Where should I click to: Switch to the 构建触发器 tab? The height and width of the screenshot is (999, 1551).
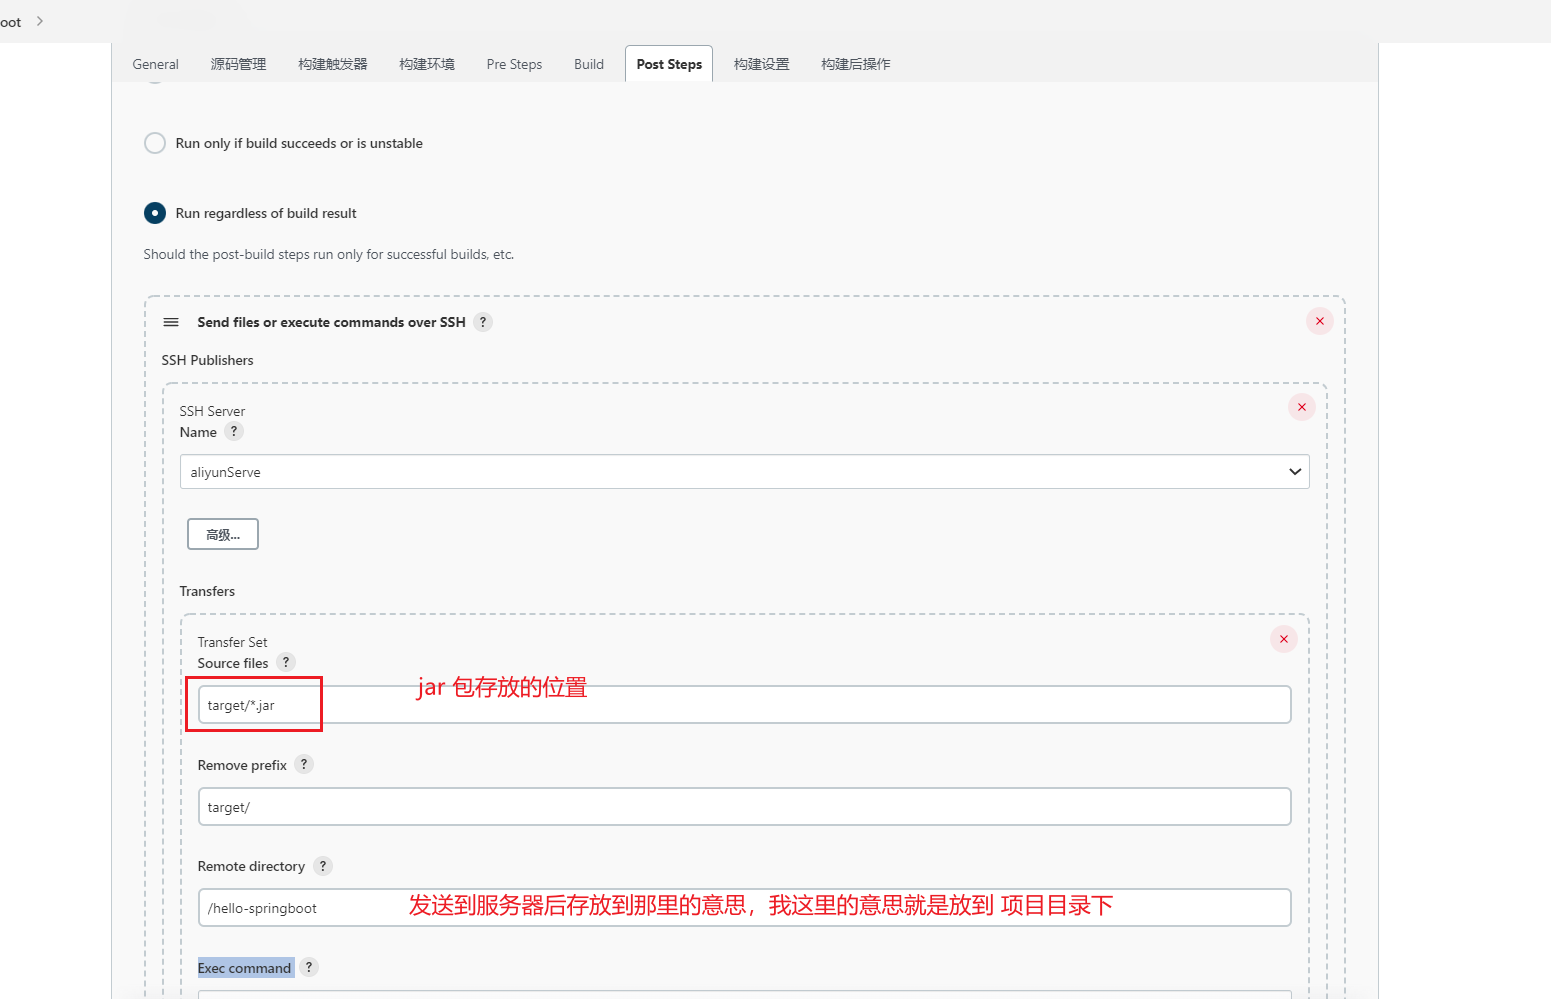(x=333, y=64)
